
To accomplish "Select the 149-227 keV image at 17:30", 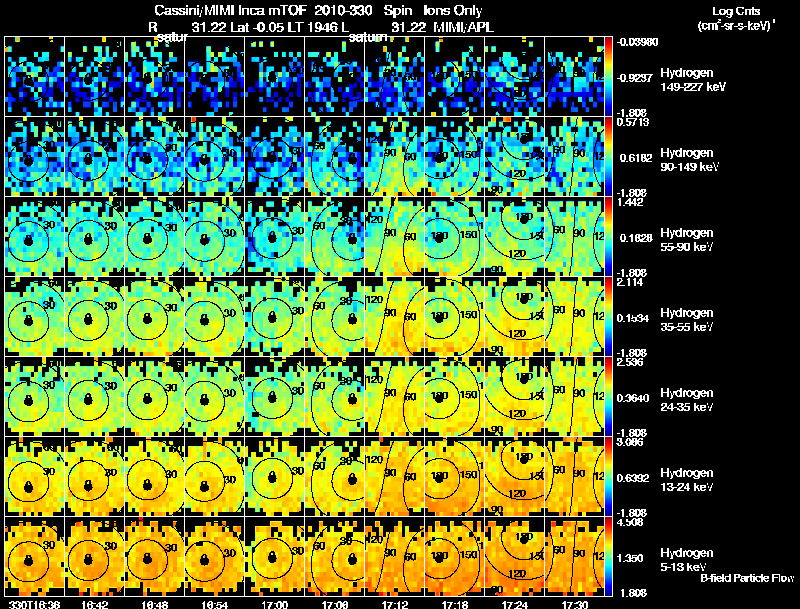I will [574, 76].
